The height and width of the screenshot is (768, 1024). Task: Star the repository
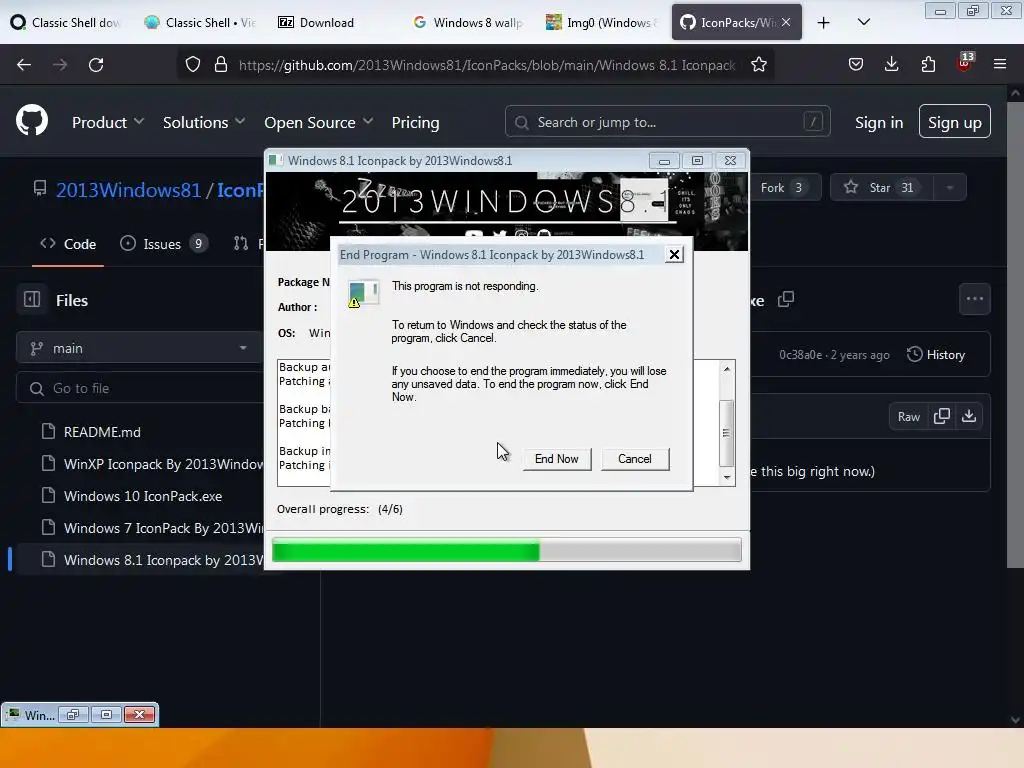click(882, 188)
